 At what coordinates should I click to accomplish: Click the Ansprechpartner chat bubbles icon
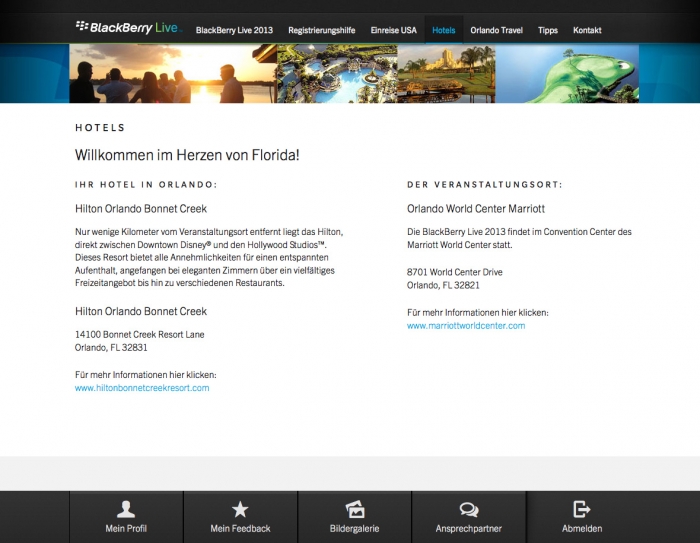[x=469, y=510]
